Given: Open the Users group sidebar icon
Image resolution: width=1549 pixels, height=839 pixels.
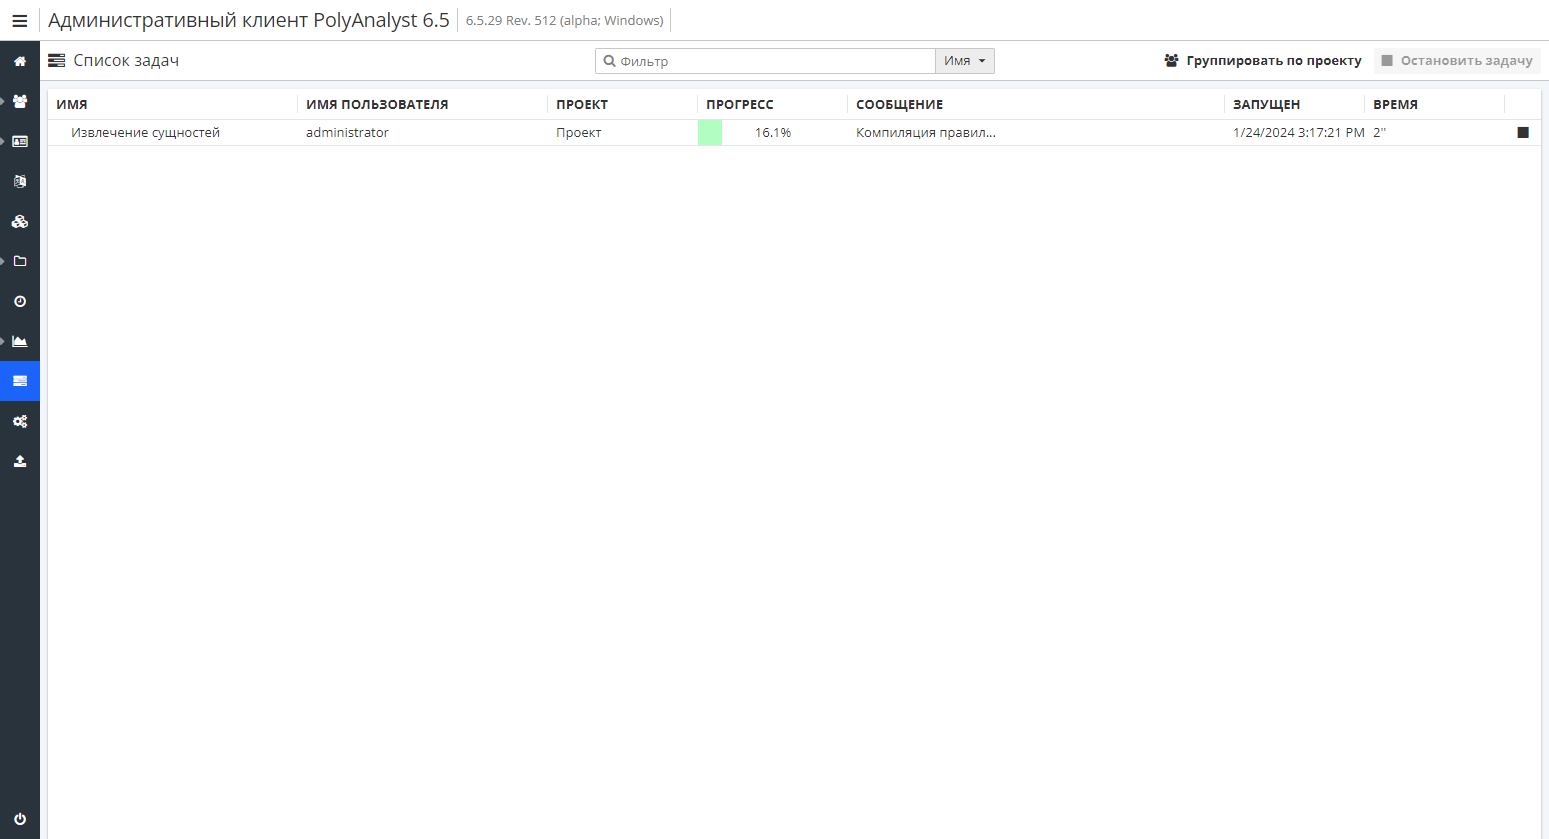Looking at the screenshot, I should click(20, 101).
